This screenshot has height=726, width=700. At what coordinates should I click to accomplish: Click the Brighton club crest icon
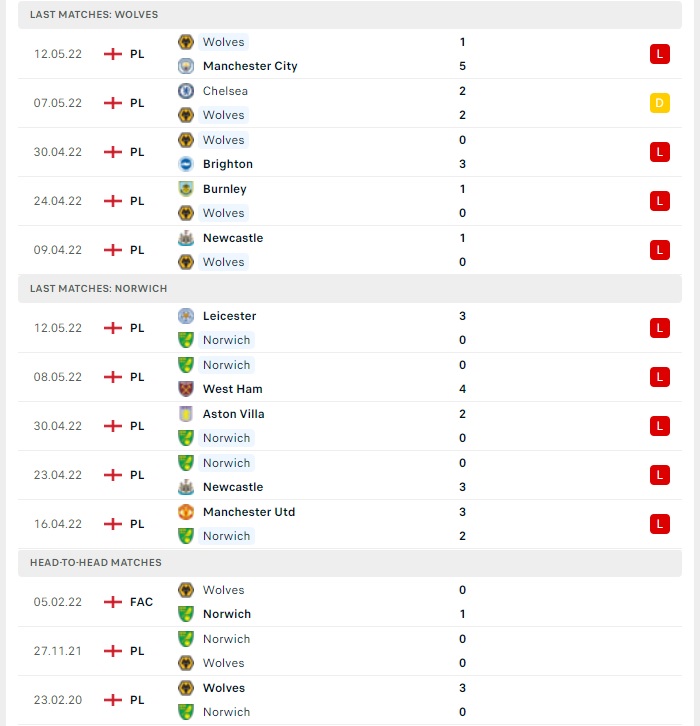[x=186, y=164]
